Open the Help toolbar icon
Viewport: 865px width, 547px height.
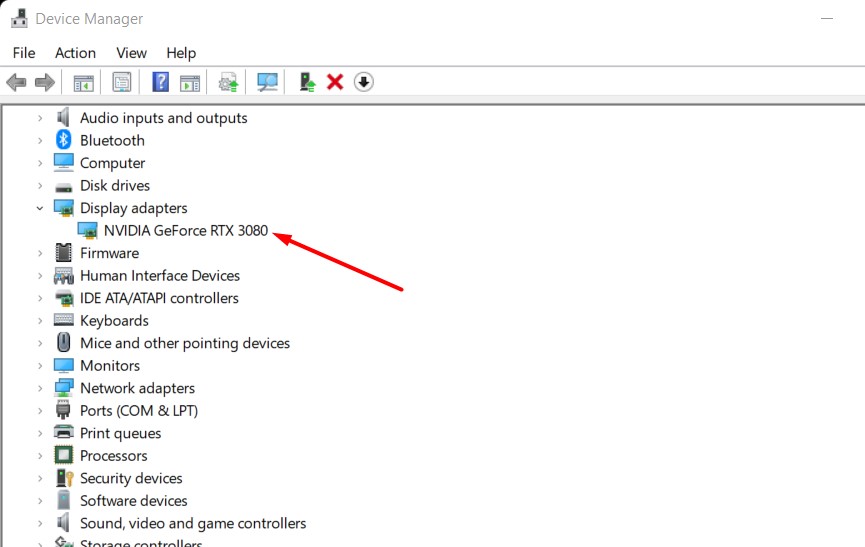[x=160, y=82]
